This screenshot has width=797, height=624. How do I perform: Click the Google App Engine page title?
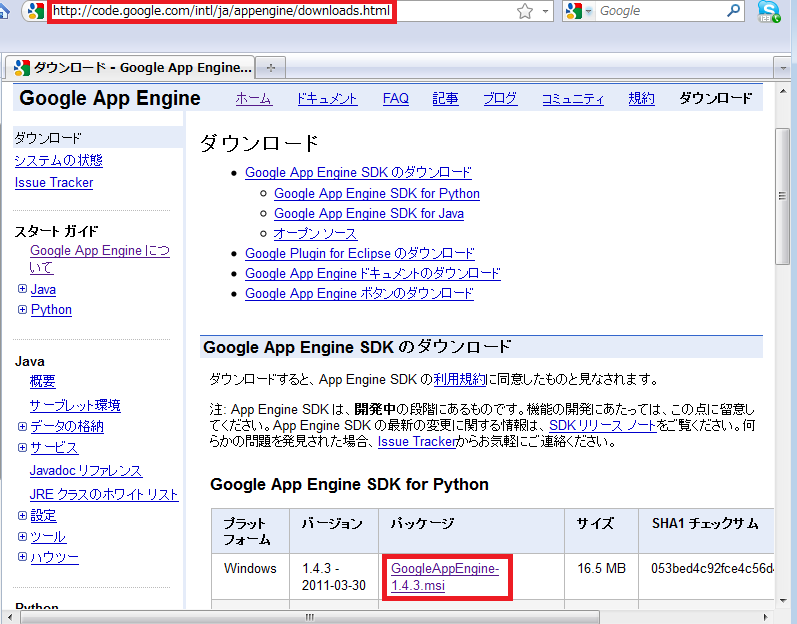(110, 98)
